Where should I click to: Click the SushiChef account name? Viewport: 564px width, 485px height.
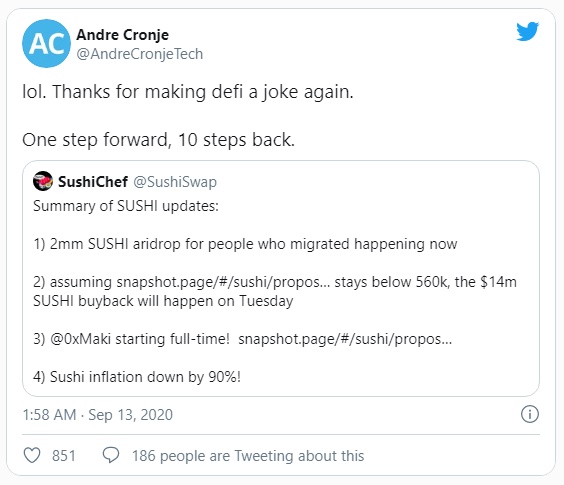(93, 182)
